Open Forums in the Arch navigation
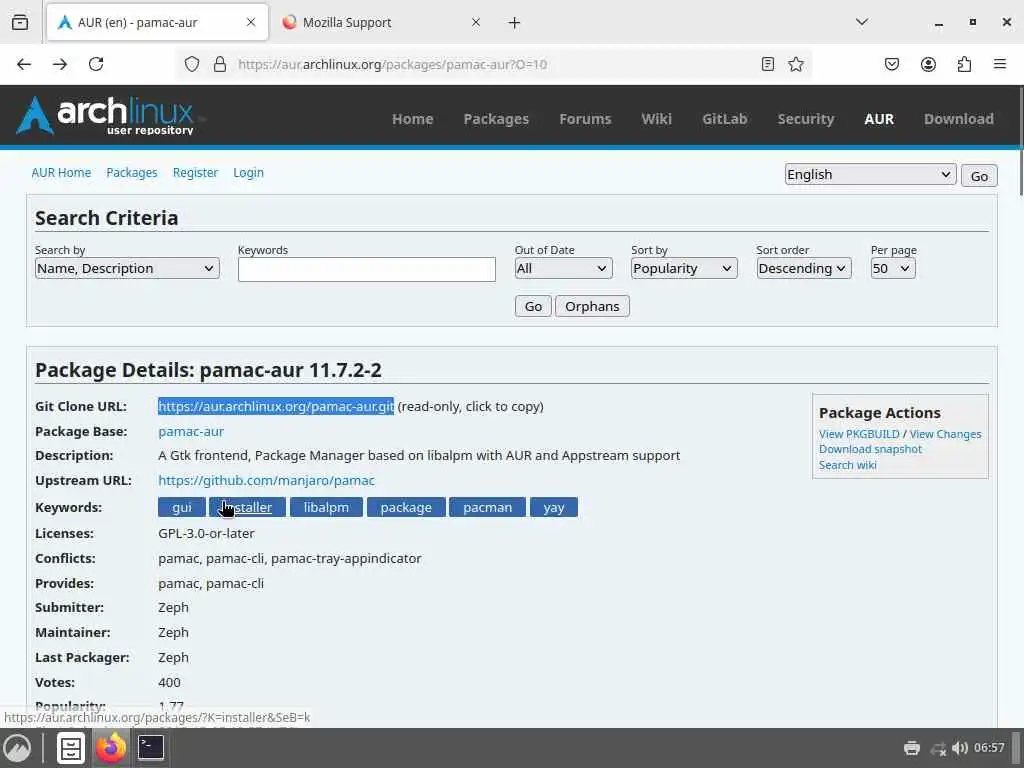 tap(585, 119)
